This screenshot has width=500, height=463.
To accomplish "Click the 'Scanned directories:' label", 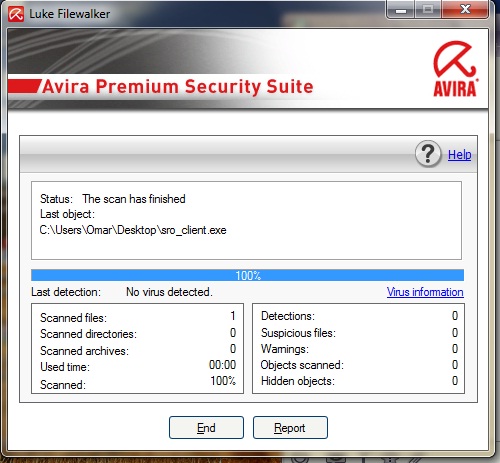I will point(88,334).
